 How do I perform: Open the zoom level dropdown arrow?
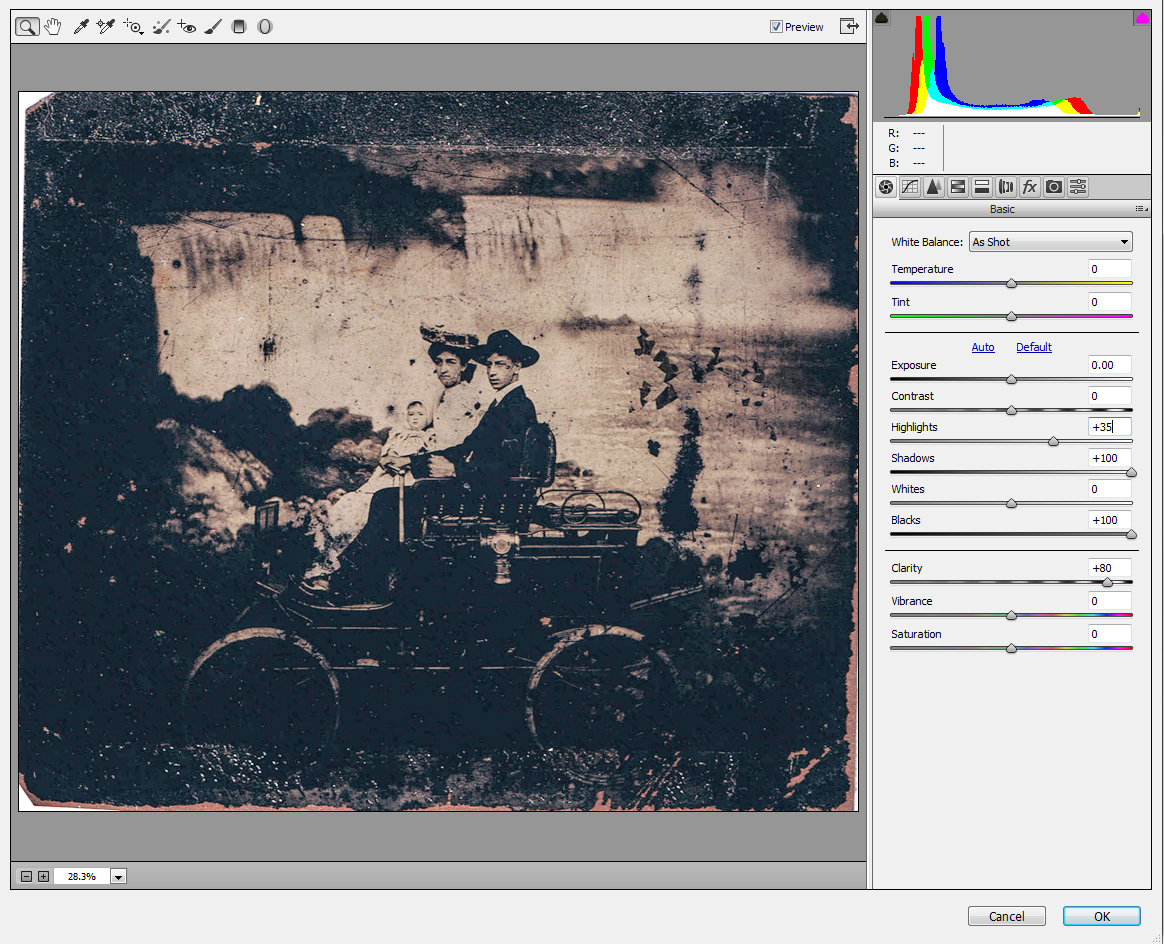(119, 876)
